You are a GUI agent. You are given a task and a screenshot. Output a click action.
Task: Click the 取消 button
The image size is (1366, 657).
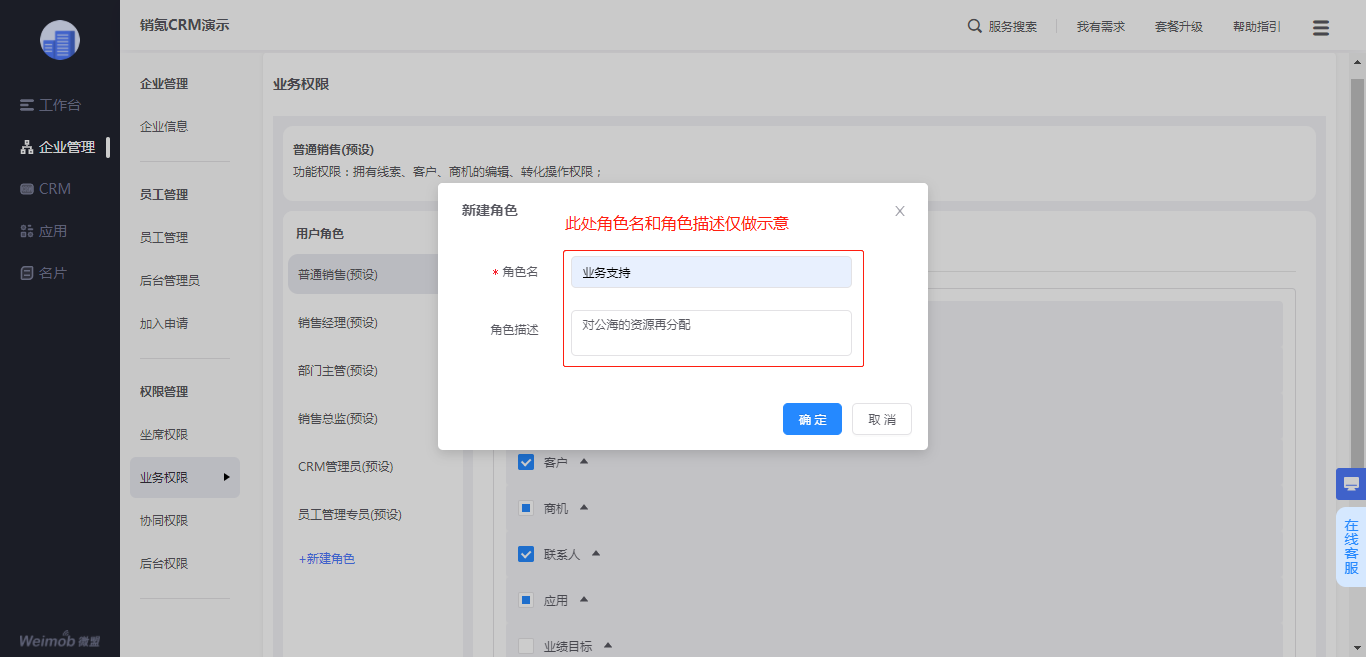[882, 419]
